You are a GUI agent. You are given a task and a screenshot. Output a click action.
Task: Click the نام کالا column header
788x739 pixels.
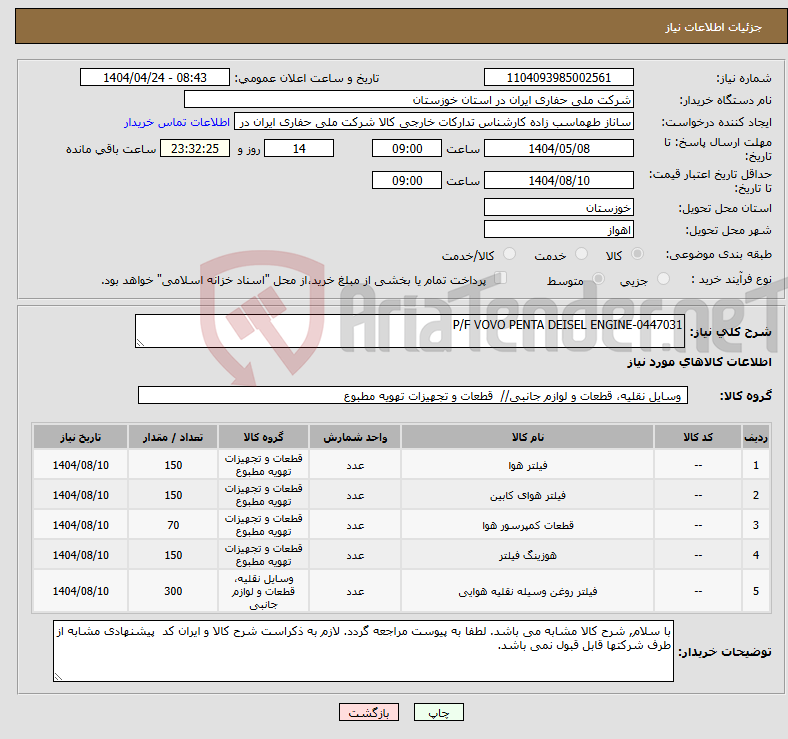click(527, 437)
